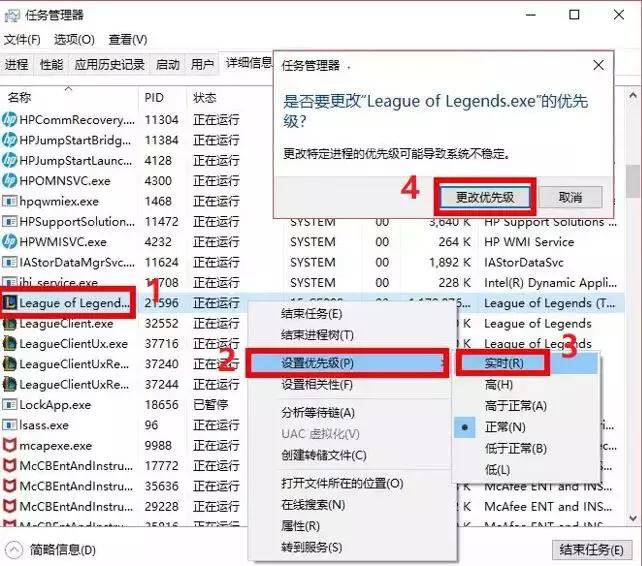This screenshot has width=642, height=566.
Task: Click the Task Manager title bar icon
Action: coord(12,16)
